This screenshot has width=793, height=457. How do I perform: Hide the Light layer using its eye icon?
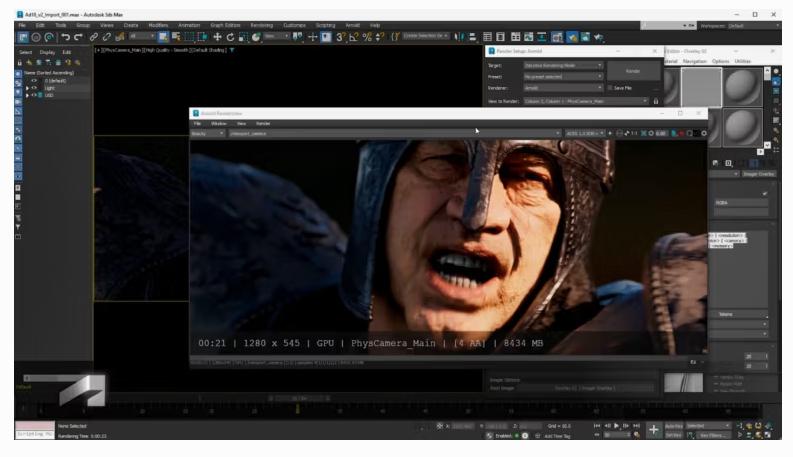coord(33,87)
